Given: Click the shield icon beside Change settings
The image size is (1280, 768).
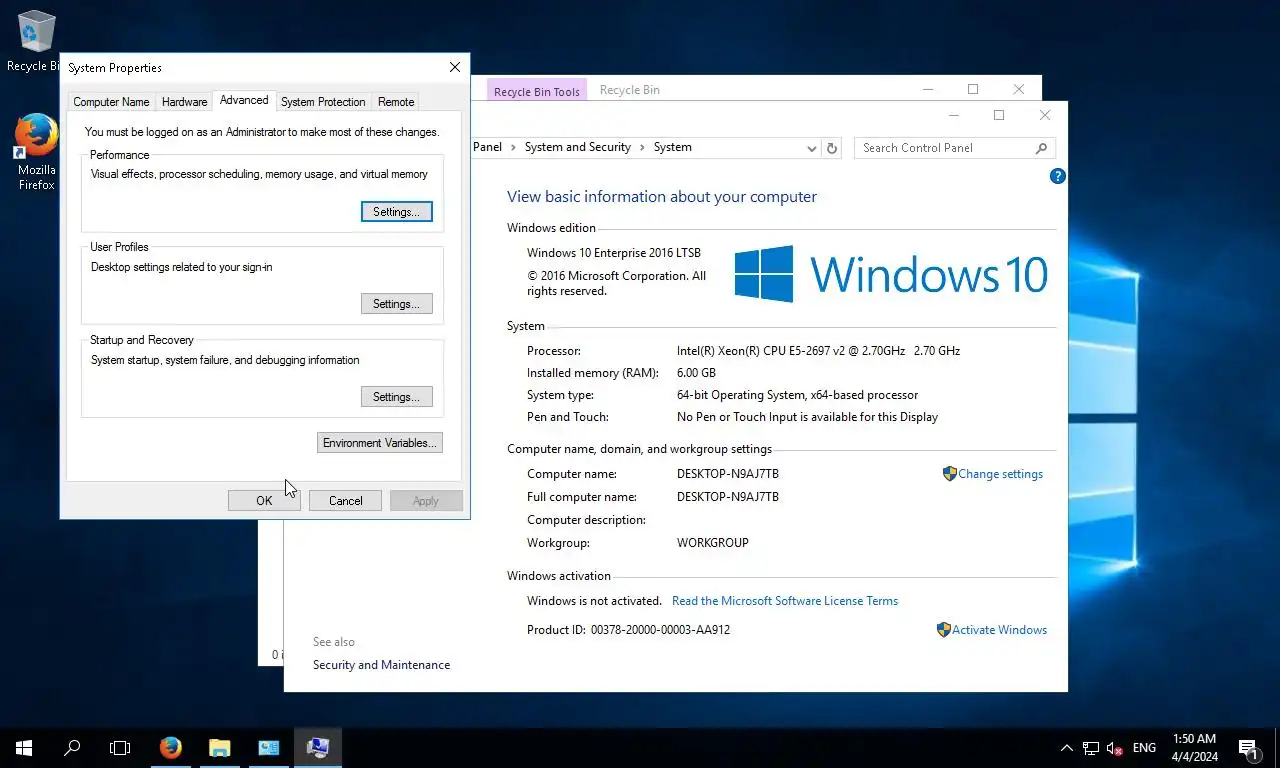Looking at the screenshot, I should tap(950, 474).
